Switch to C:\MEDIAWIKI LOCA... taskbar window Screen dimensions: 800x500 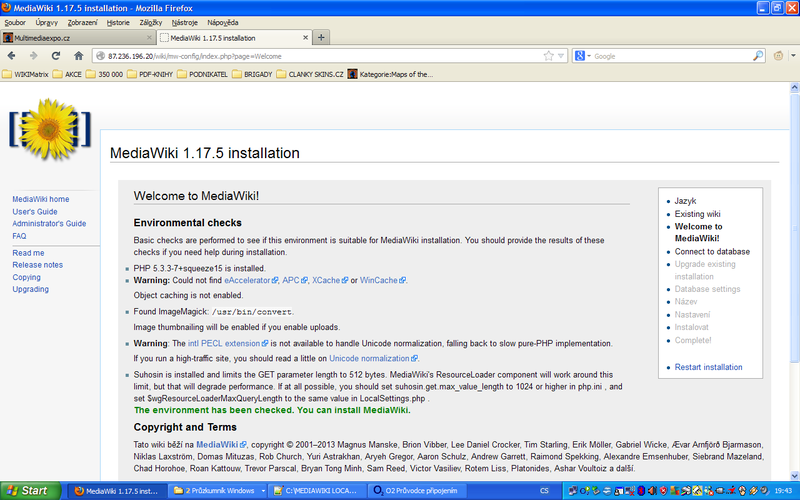tap(317, 491)
